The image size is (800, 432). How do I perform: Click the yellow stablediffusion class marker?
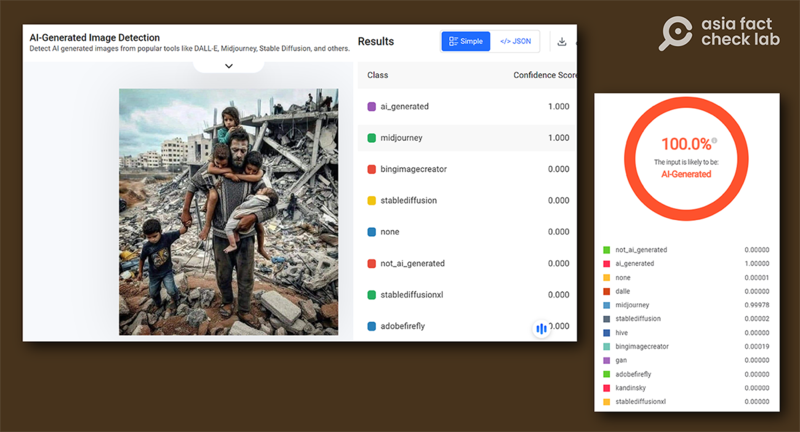click(x=372, y=201)
